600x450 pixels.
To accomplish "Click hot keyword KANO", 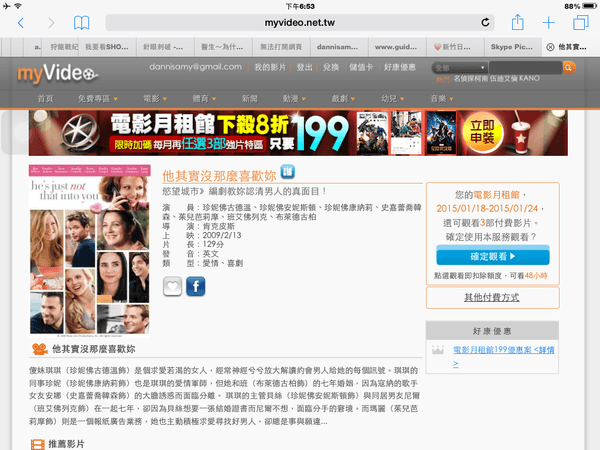I will (529, 78).
